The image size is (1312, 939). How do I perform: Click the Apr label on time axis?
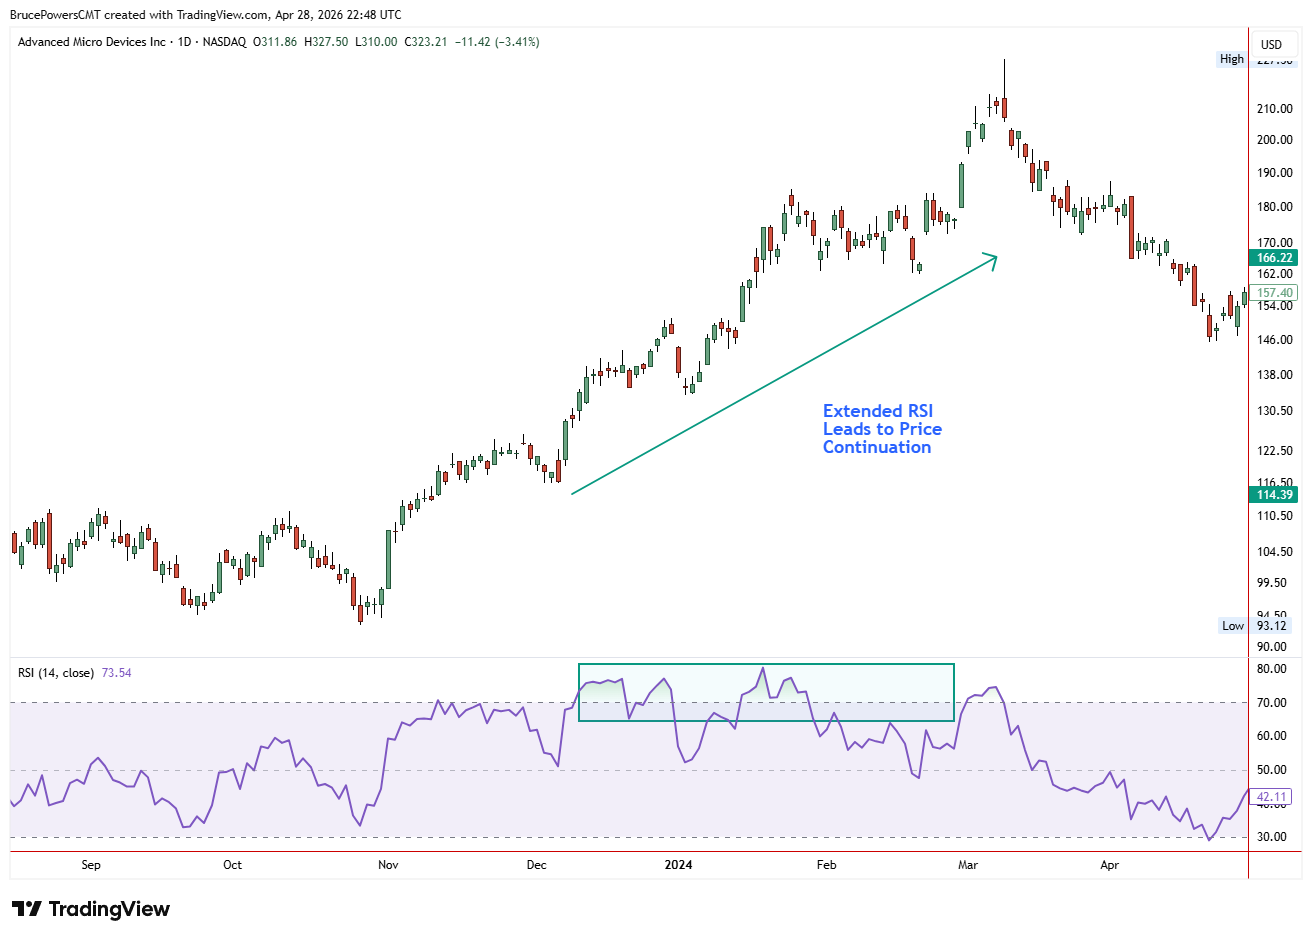tap(1110, 865)
